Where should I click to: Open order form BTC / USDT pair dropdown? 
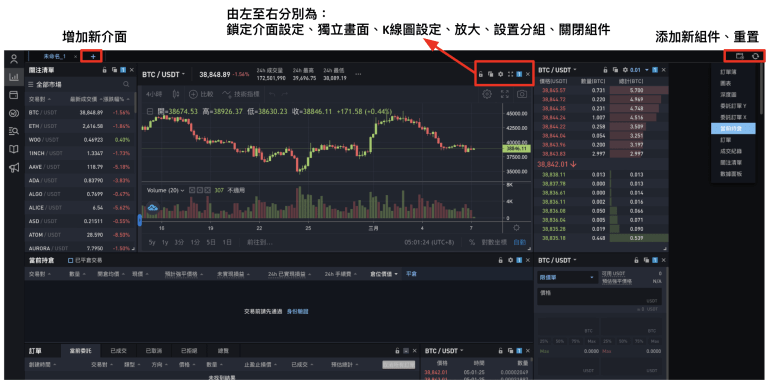click(x=557, y=260)
